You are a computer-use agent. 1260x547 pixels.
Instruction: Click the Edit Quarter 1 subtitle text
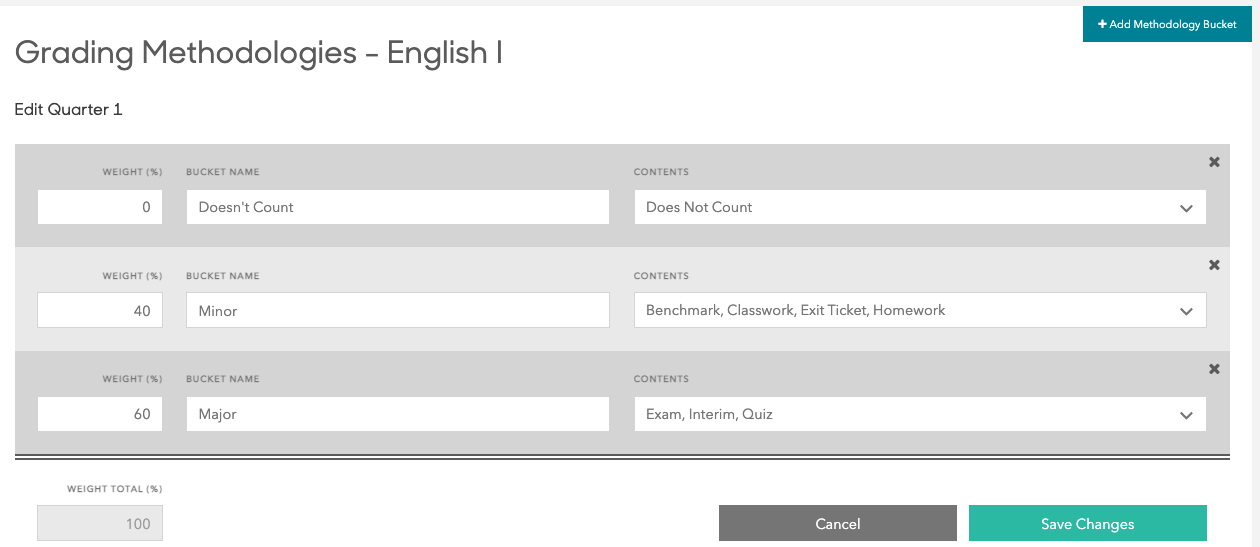(68, 110)
